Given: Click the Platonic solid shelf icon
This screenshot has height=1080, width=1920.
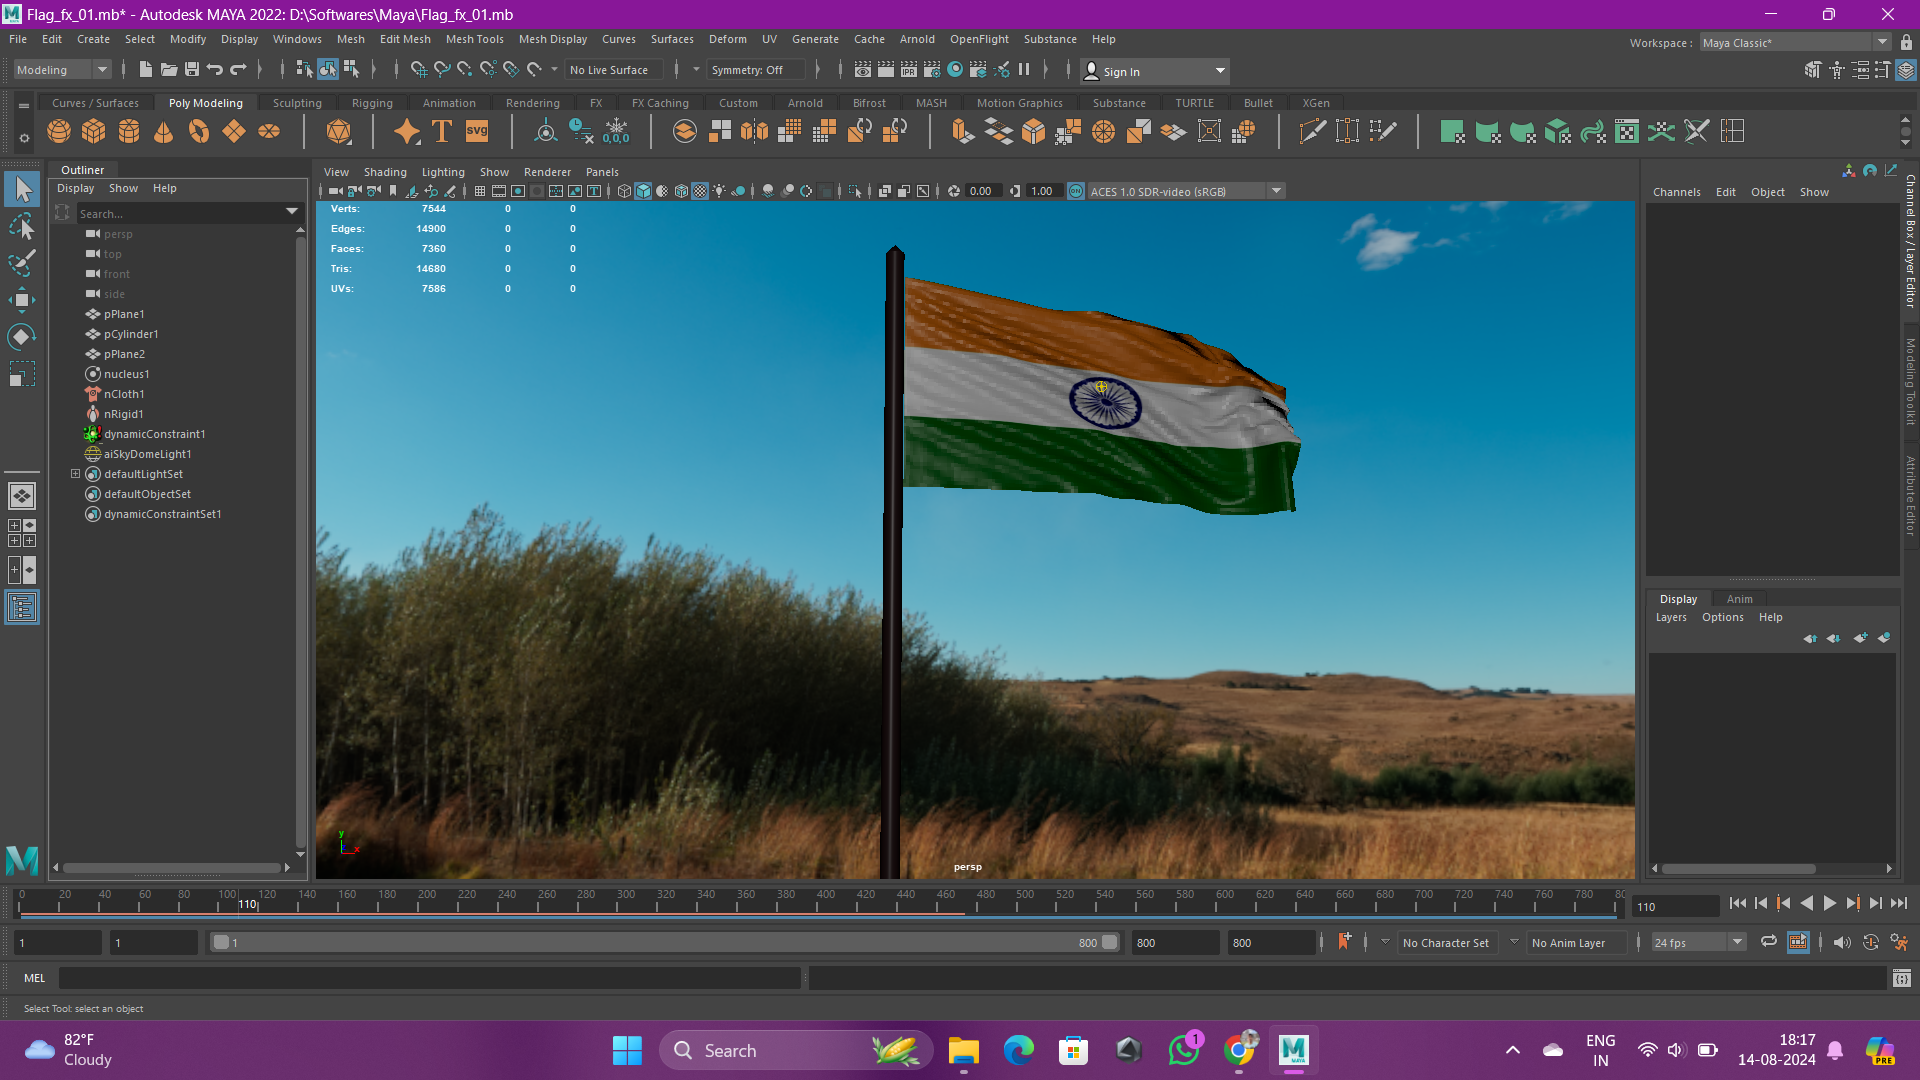Looking at the screenshot, I should [x=339, y=131].
